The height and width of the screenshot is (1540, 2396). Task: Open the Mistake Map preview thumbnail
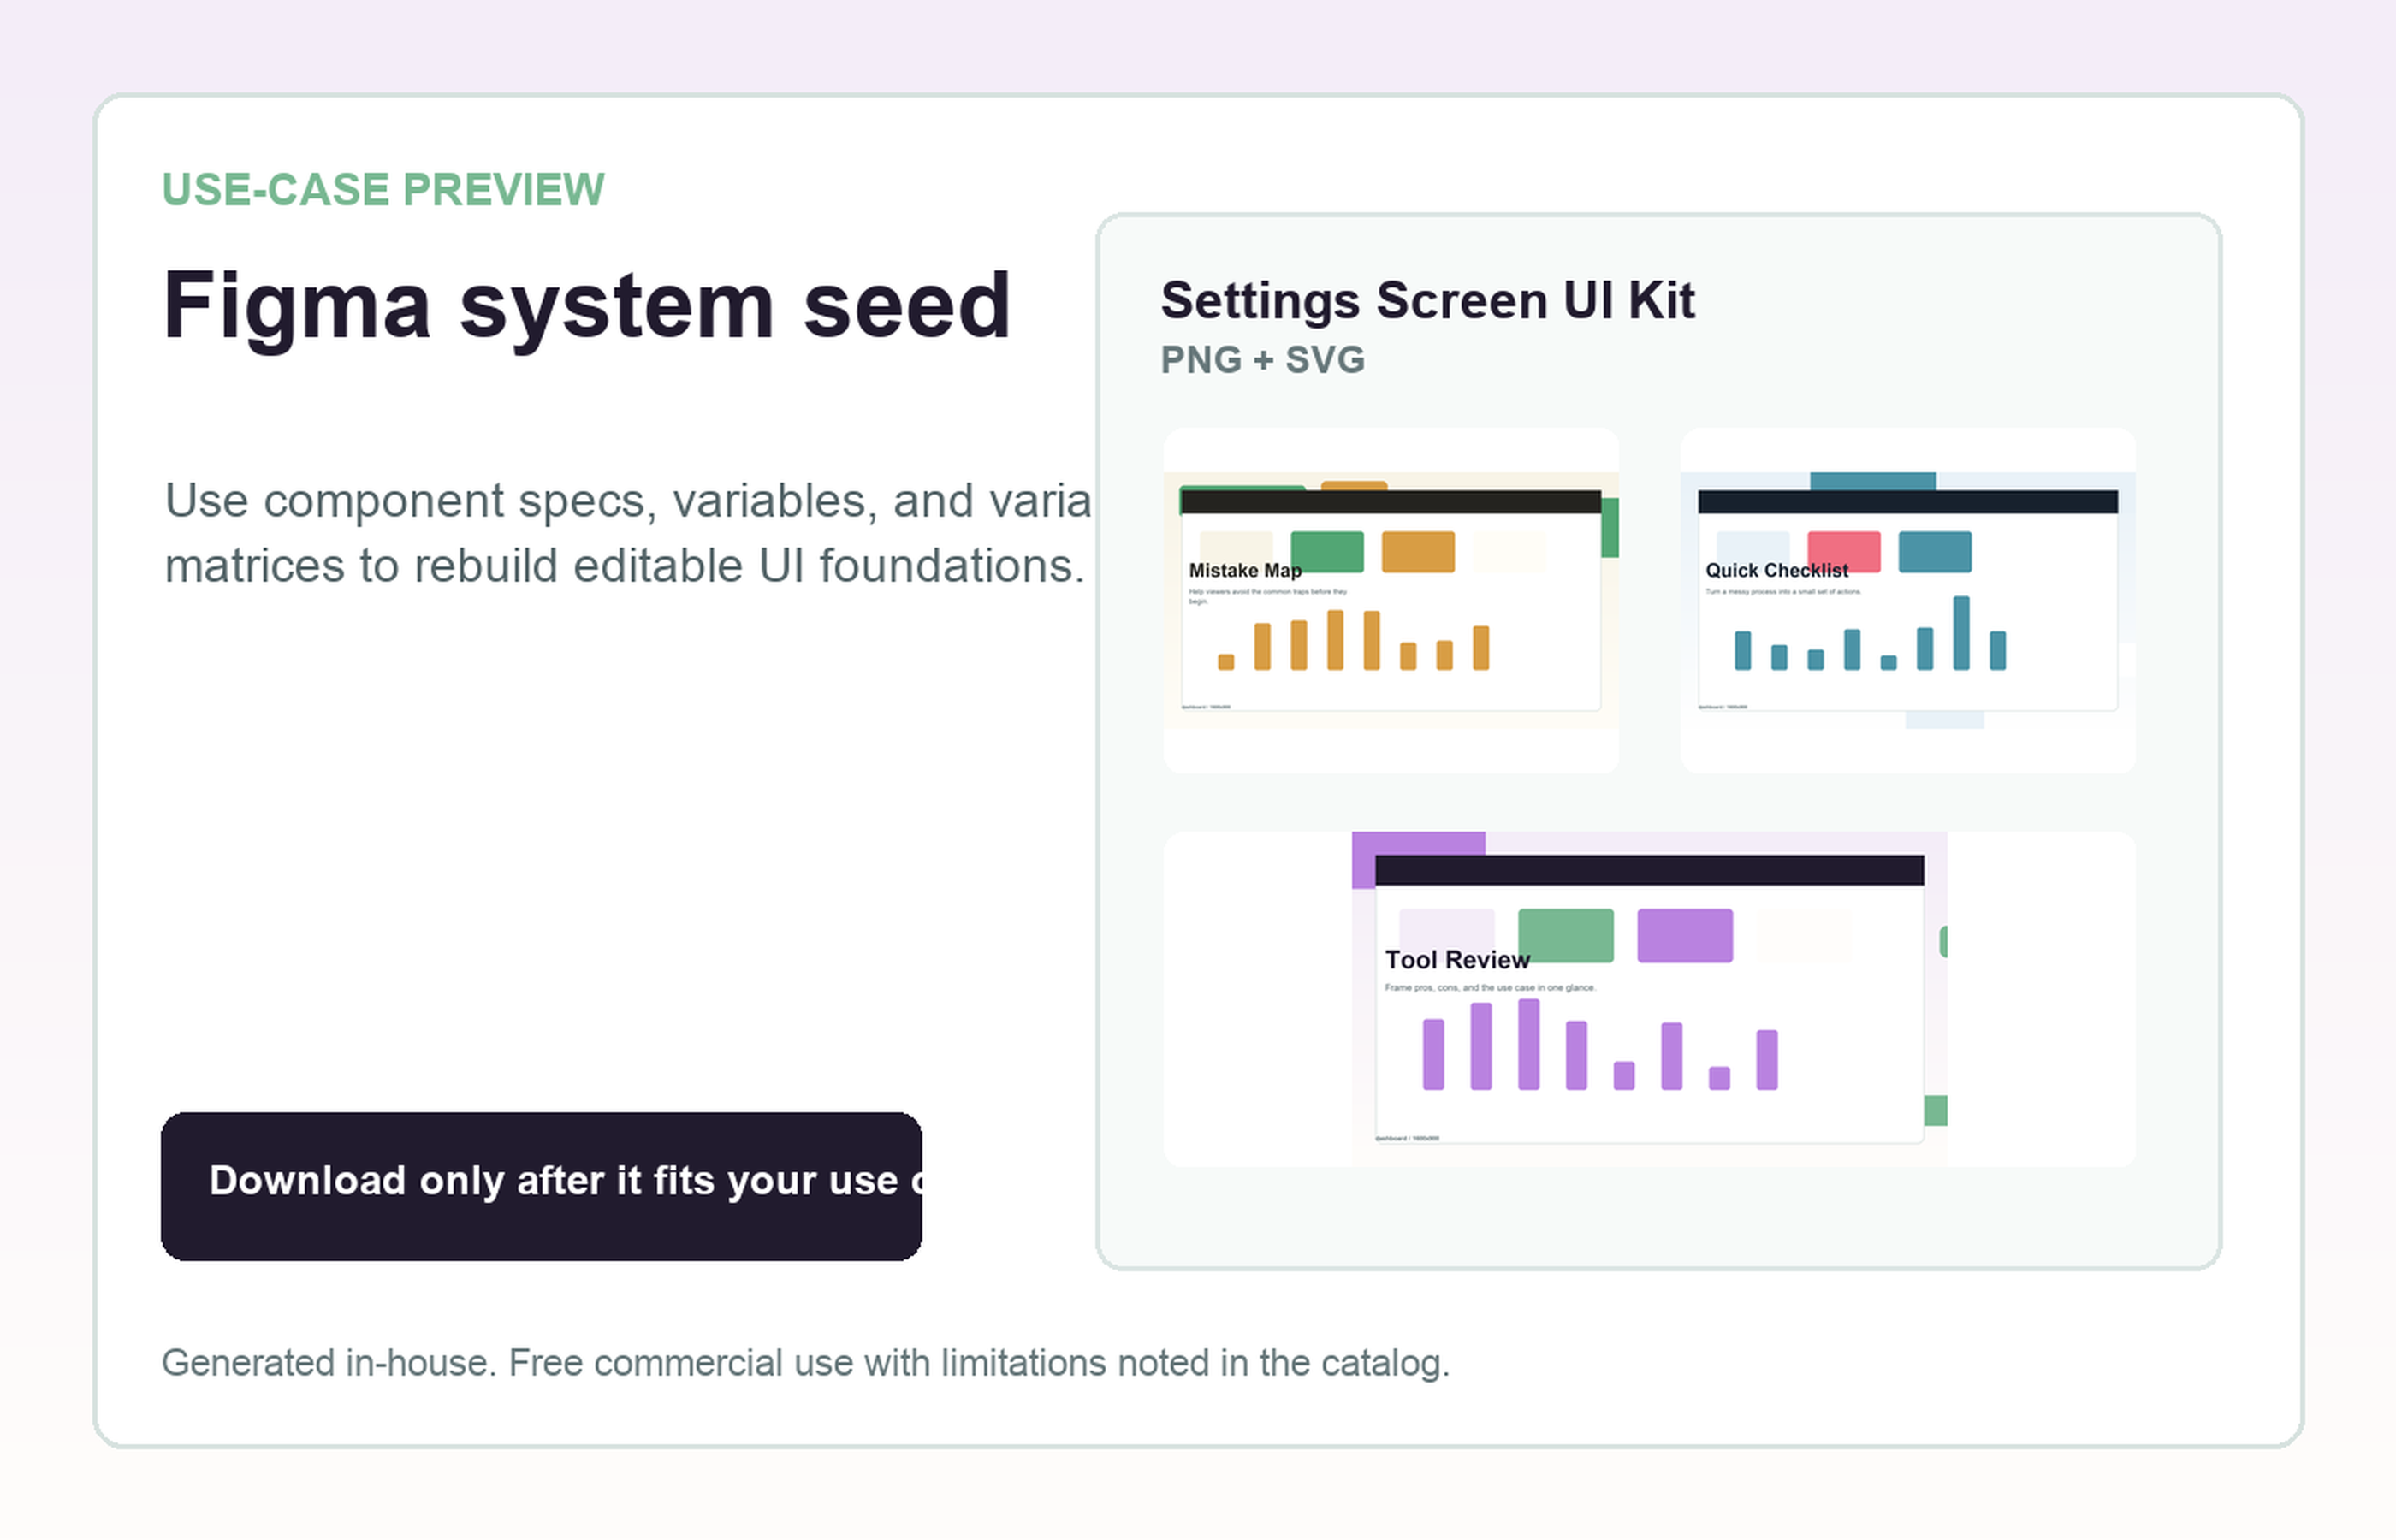tap(1391, 600)
